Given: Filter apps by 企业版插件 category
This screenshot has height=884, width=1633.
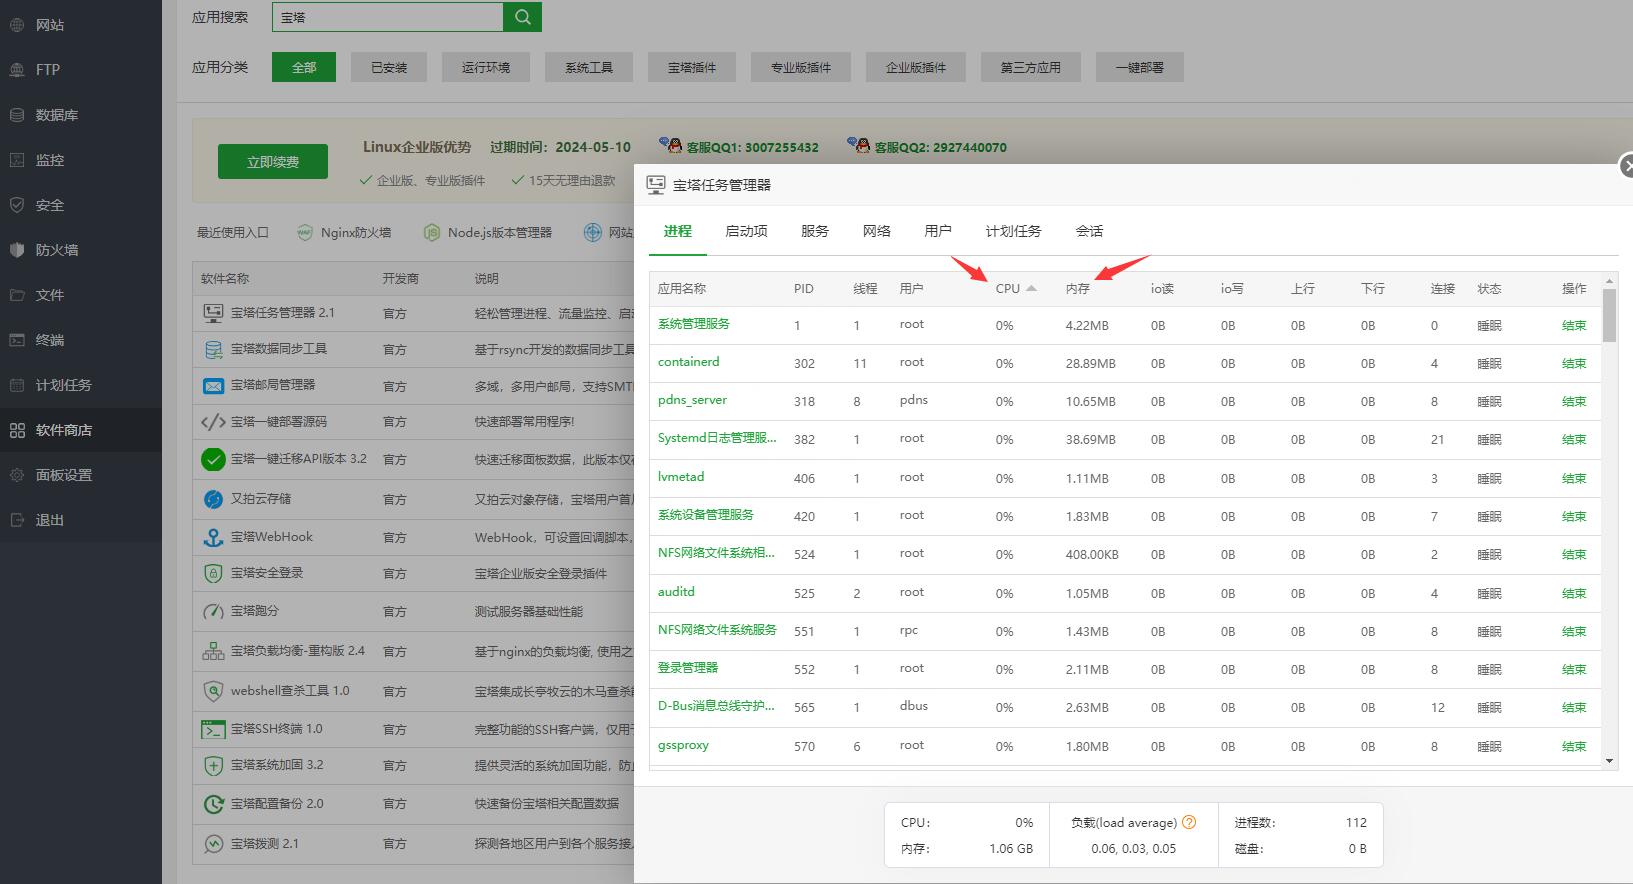Looking at the screenshot, I should pos(916,67).
